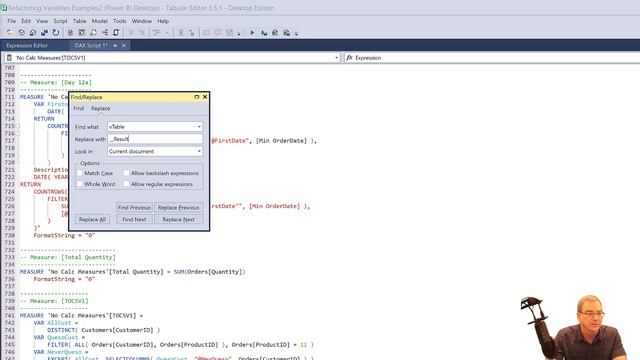Click the blue save-to-model toolbar icon
This screenshot has width=640, height=360.
44,33
